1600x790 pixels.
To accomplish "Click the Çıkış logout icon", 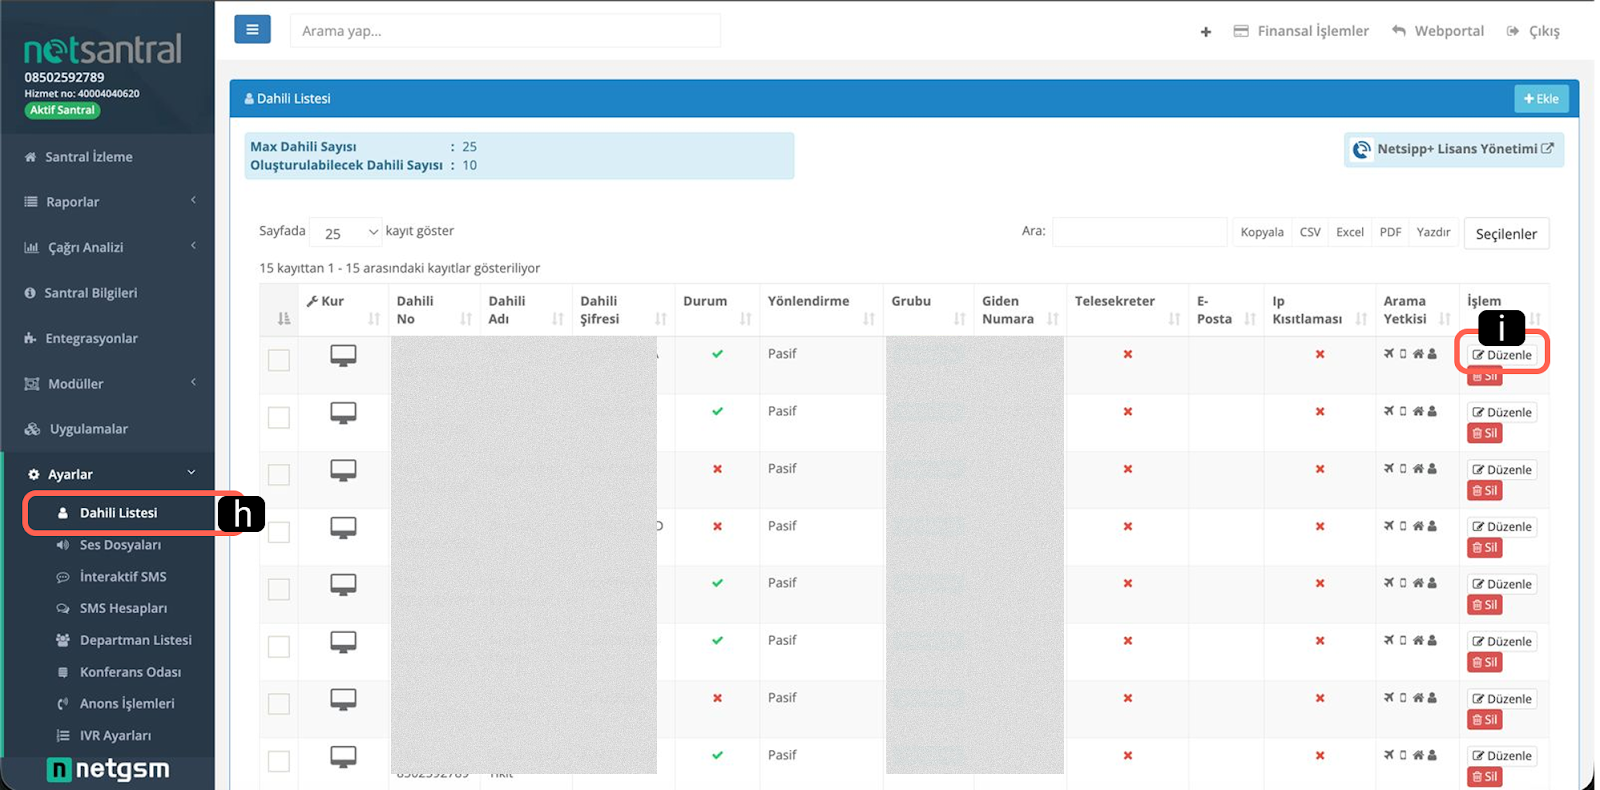I will click(x=1513, y=31).
